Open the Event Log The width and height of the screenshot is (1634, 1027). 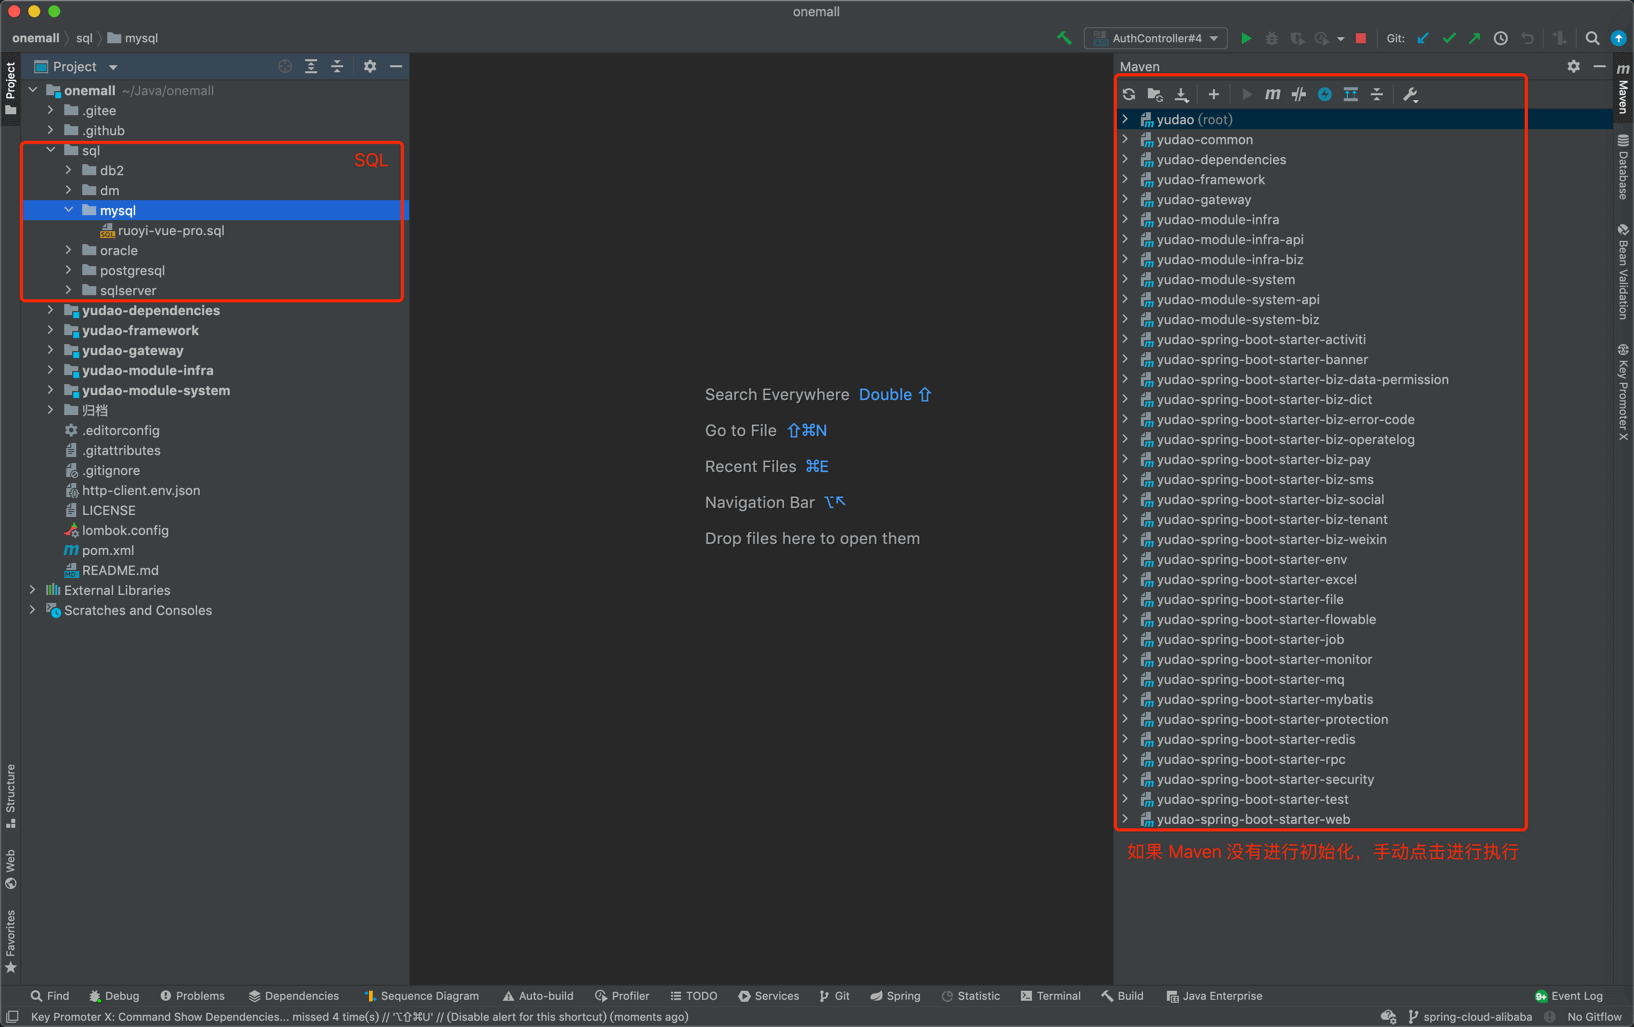point(1569,996)
